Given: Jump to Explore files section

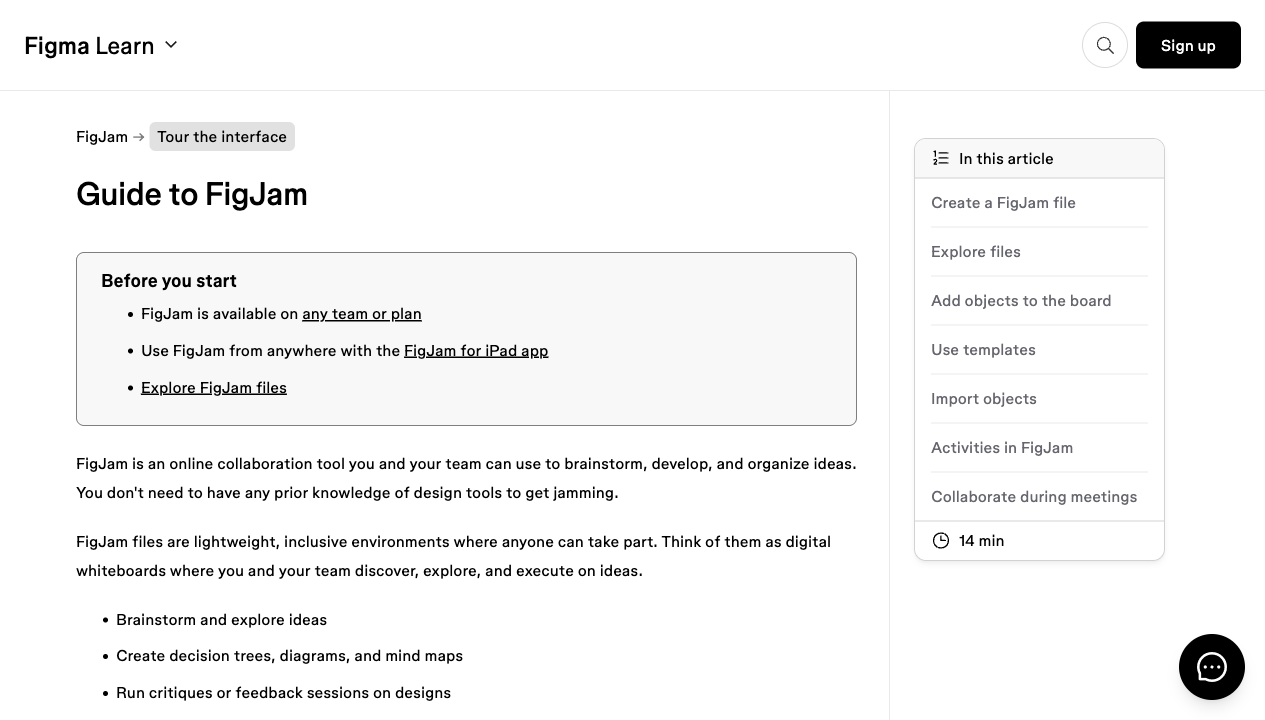Looking at the screenshot, I should 976,252.
